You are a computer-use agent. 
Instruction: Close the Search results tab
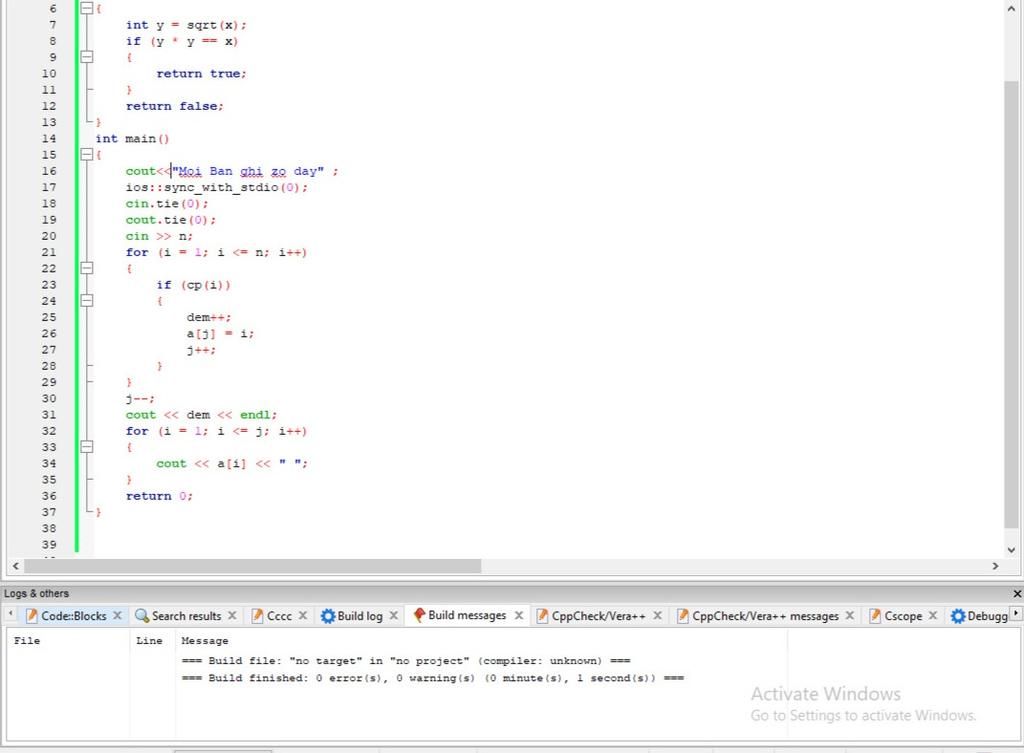tap(232, 616)
